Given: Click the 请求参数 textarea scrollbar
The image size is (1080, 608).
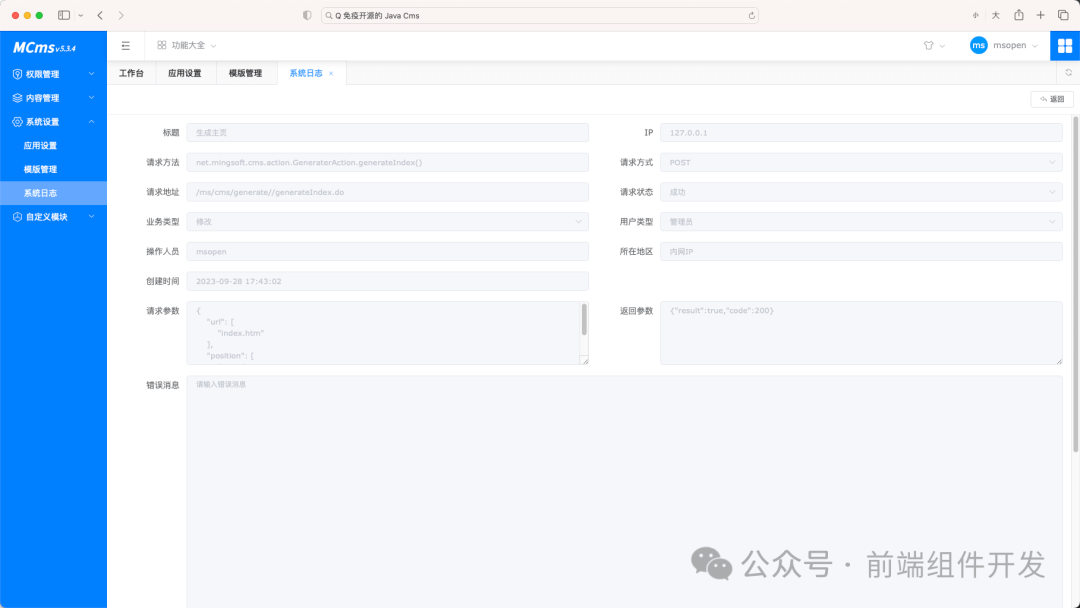Looking at the screenshot, I should tap(584, 319).
